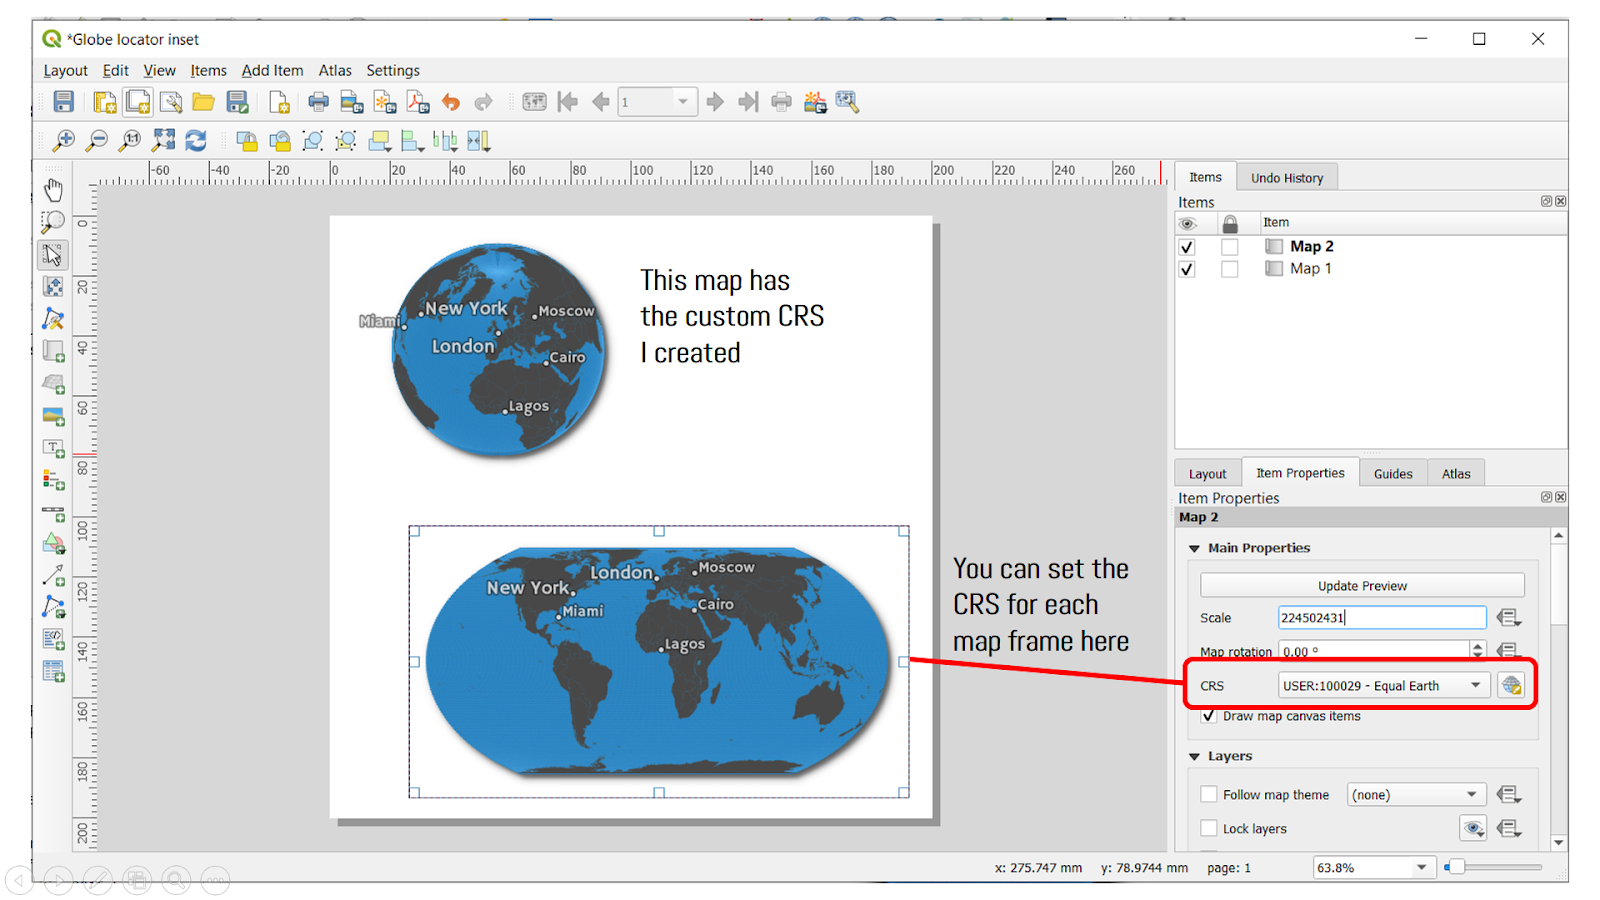Image resolution: width=1600 pixels, height=900 pixels.
Task: Choose the Add Map tool
Action: tap(53, 352)
